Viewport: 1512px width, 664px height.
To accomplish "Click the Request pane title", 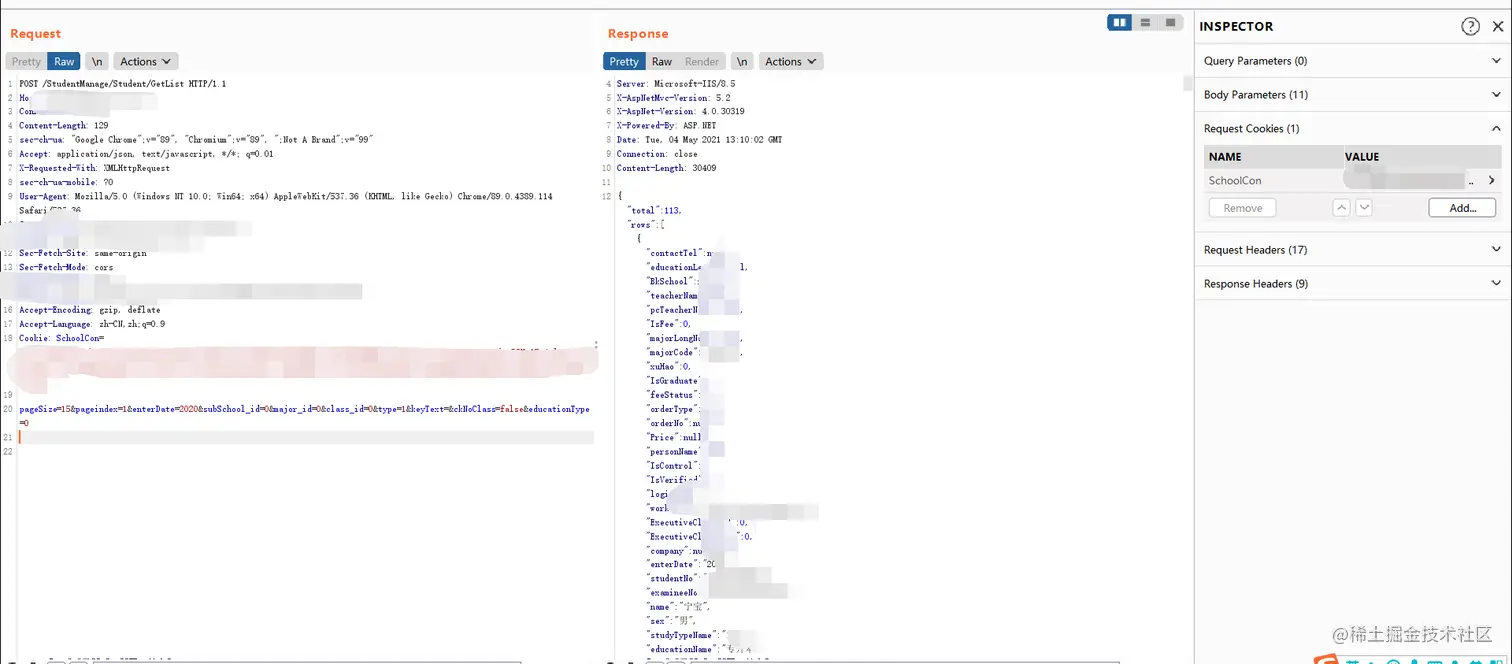I will (36, 34).
